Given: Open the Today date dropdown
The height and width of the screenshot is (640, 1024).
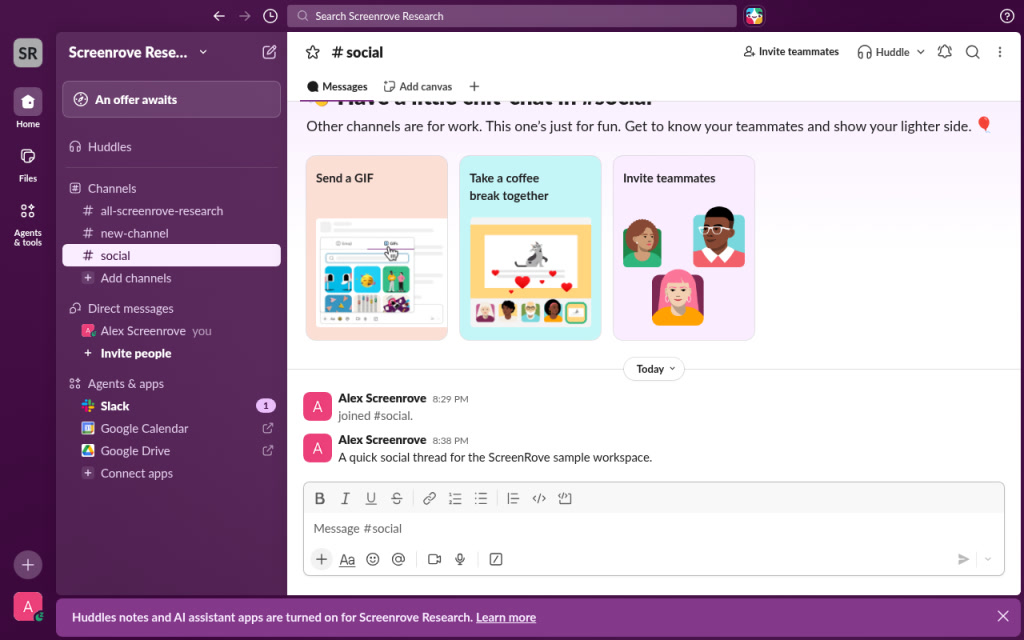Looking at the screenshot, I should point(654,369).
